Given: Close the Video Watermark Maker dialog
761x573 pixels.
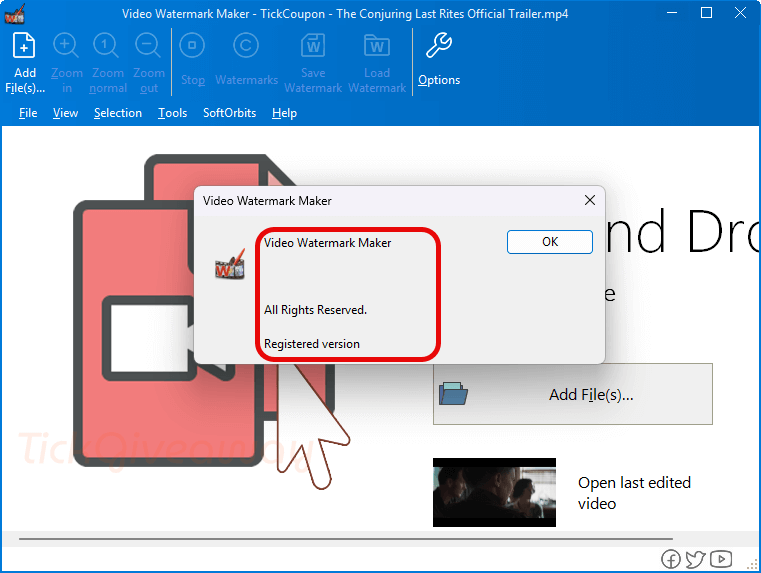Looking at the screenshot, I should coord(590,200).
